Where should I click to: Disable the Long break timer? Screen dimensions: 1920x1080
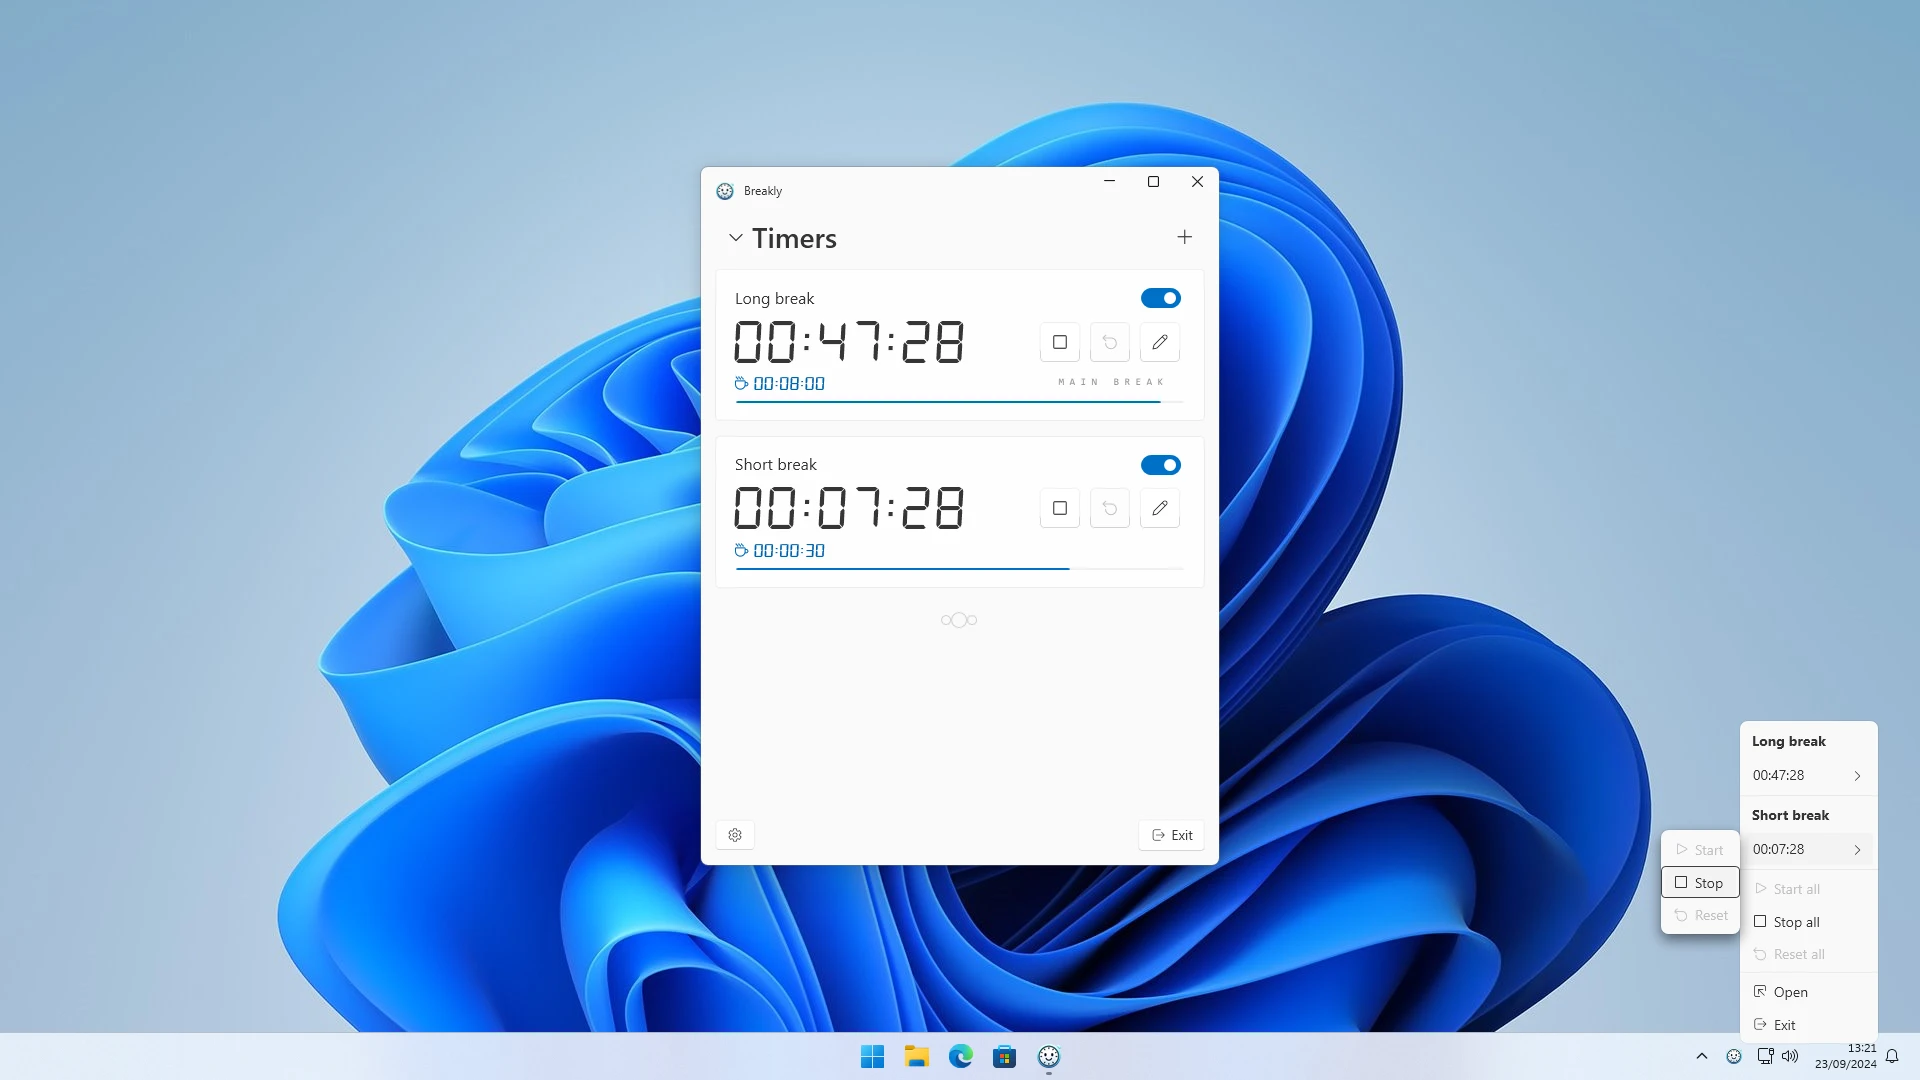point(1160,297)
